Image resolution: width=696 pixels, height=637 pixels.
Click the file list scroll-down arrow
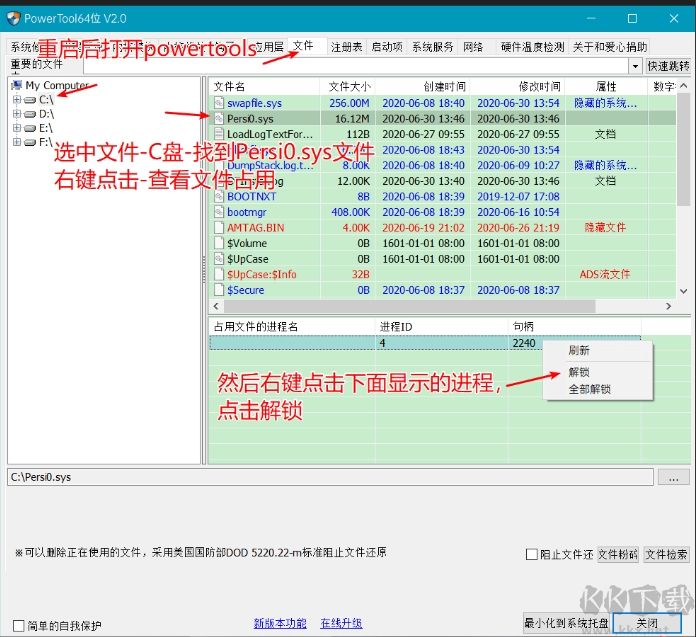coord(684,291)
